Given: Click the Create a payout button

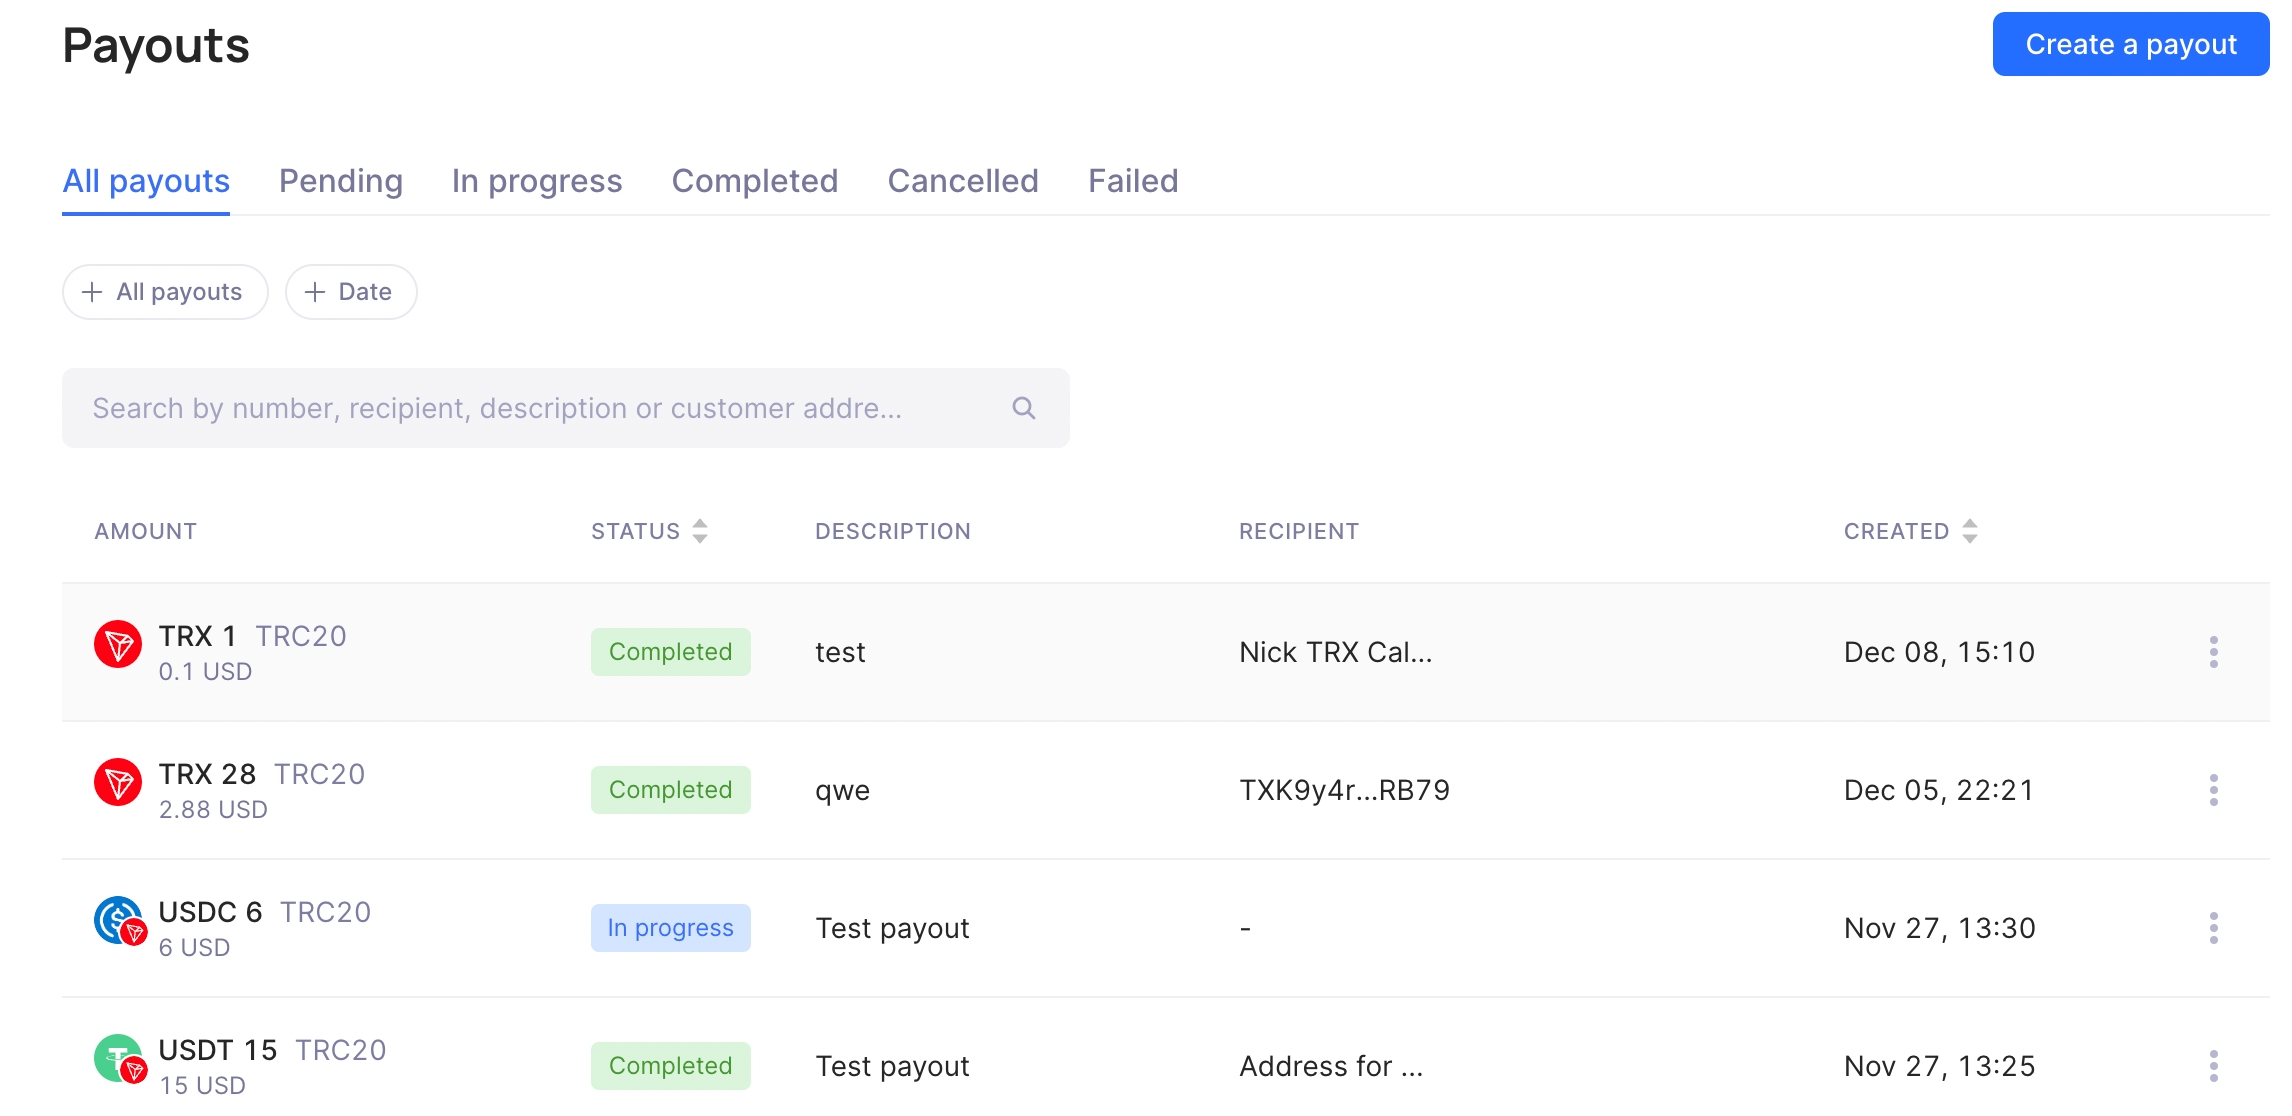Looking at the screenshot, I should tap(2130, 44).
